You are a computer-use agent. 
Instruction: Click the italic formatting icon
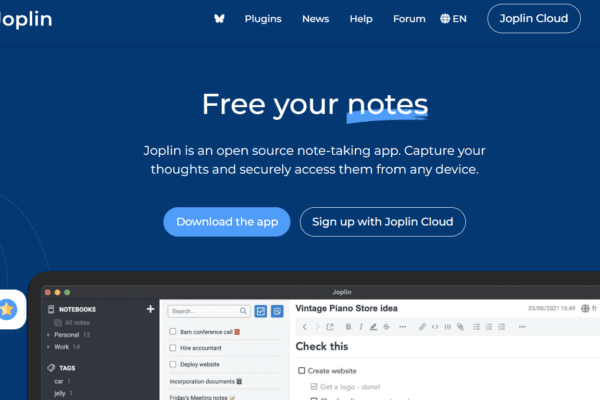360,326
